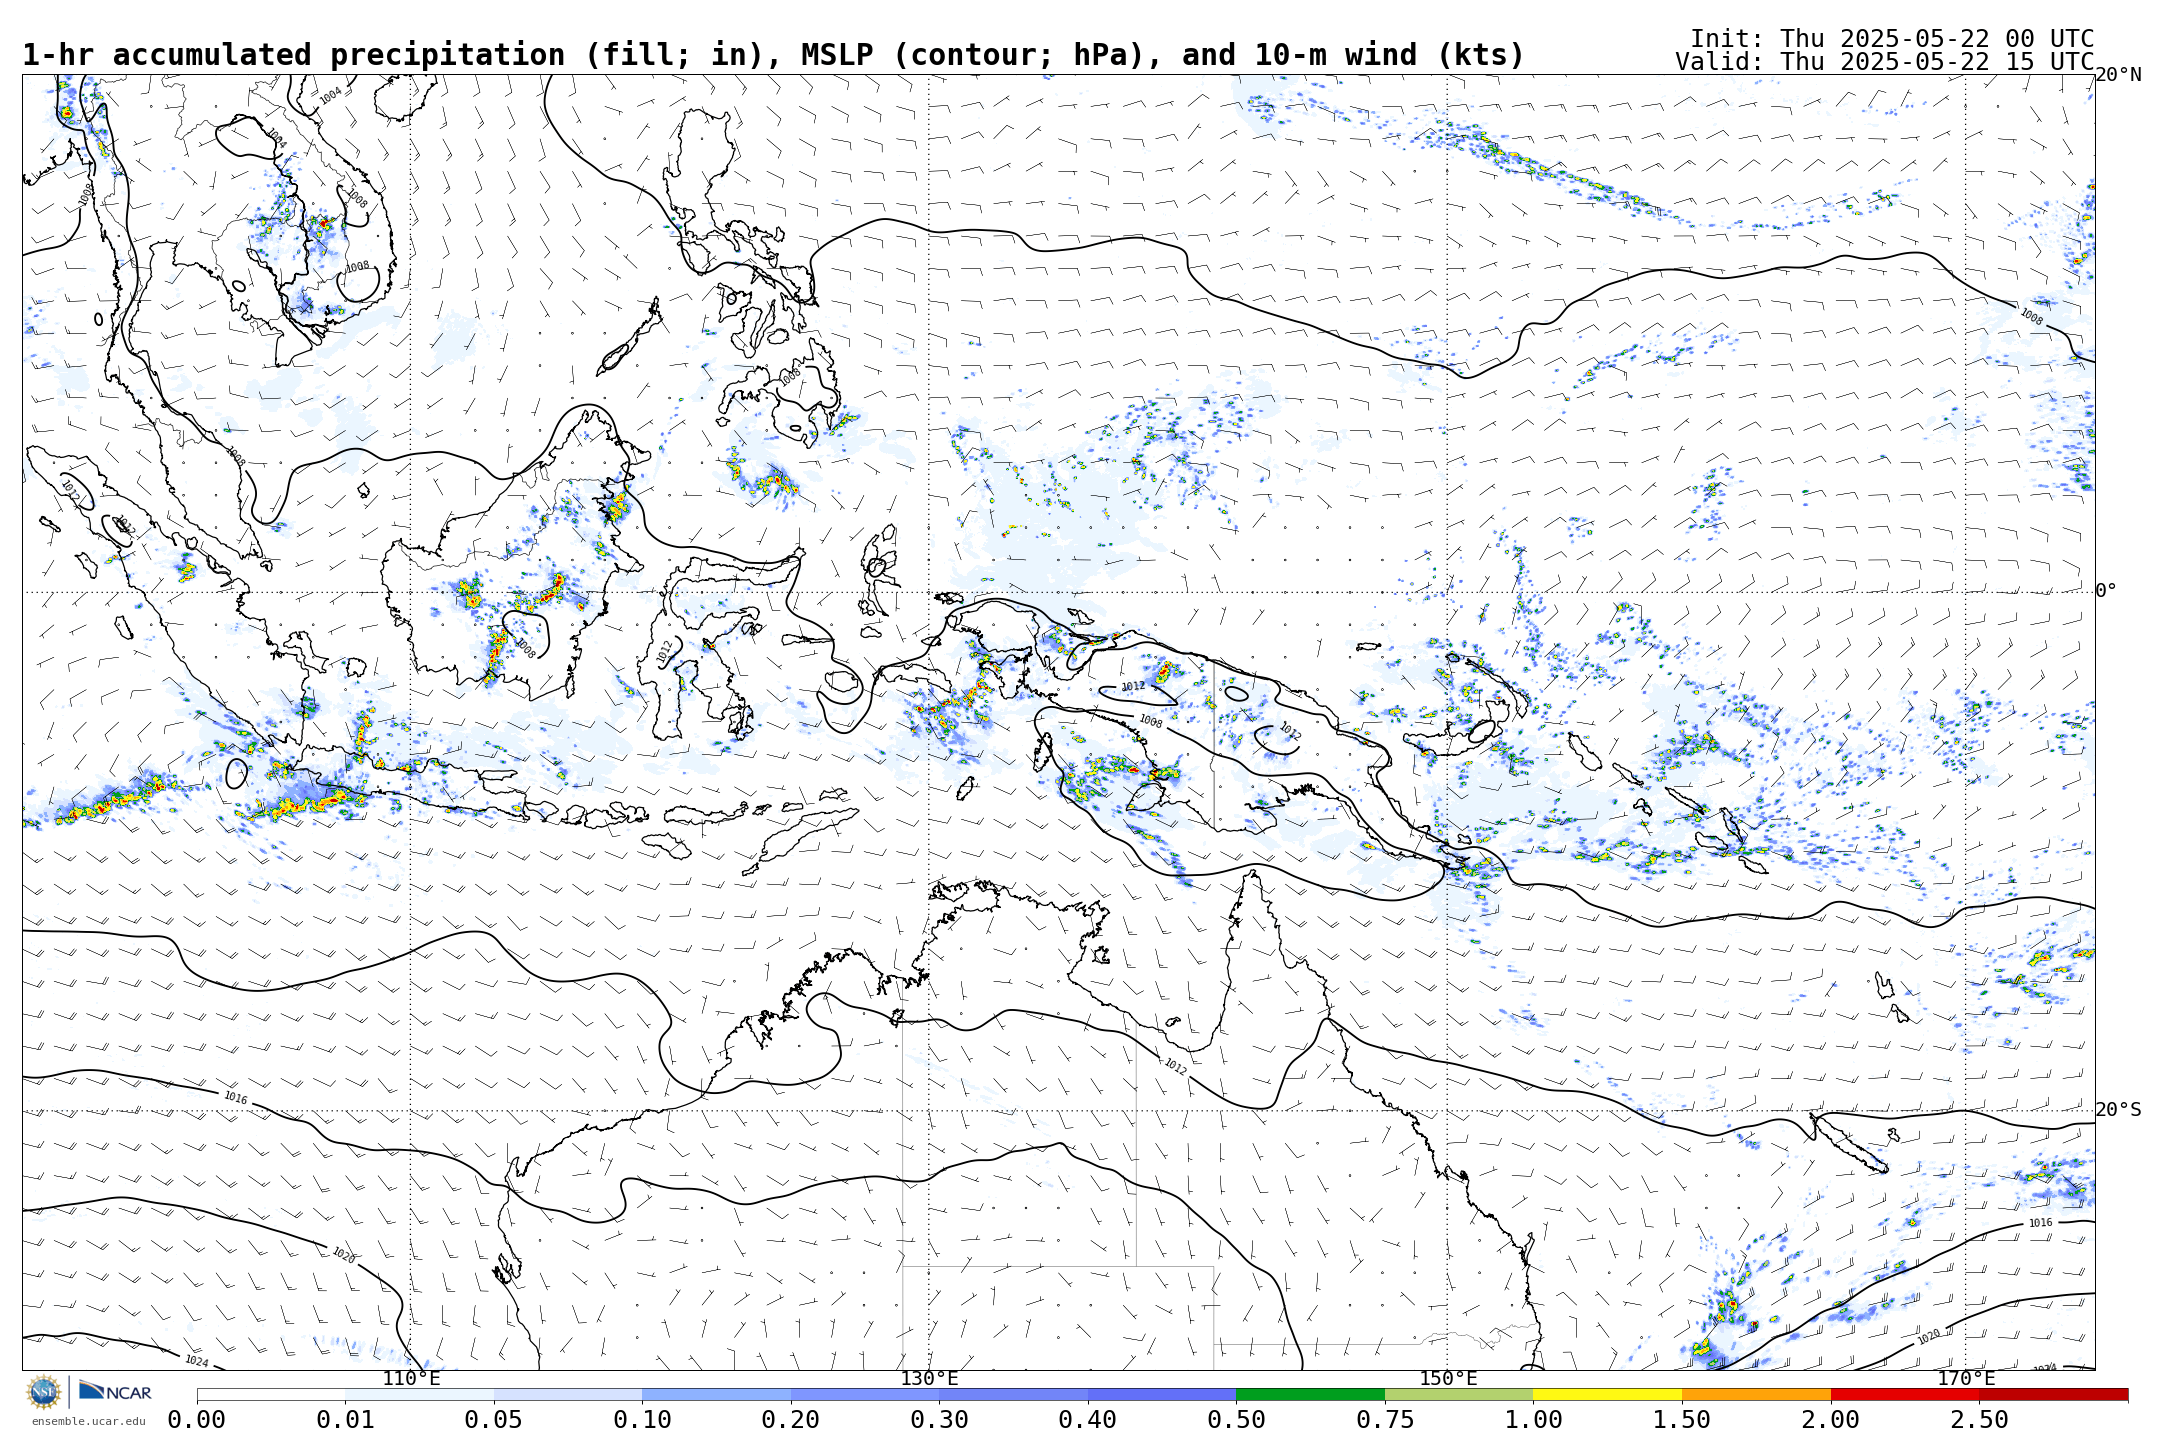Pick the yellow 1.00–1.50 colorbar segment

tap(1607, 1394)
